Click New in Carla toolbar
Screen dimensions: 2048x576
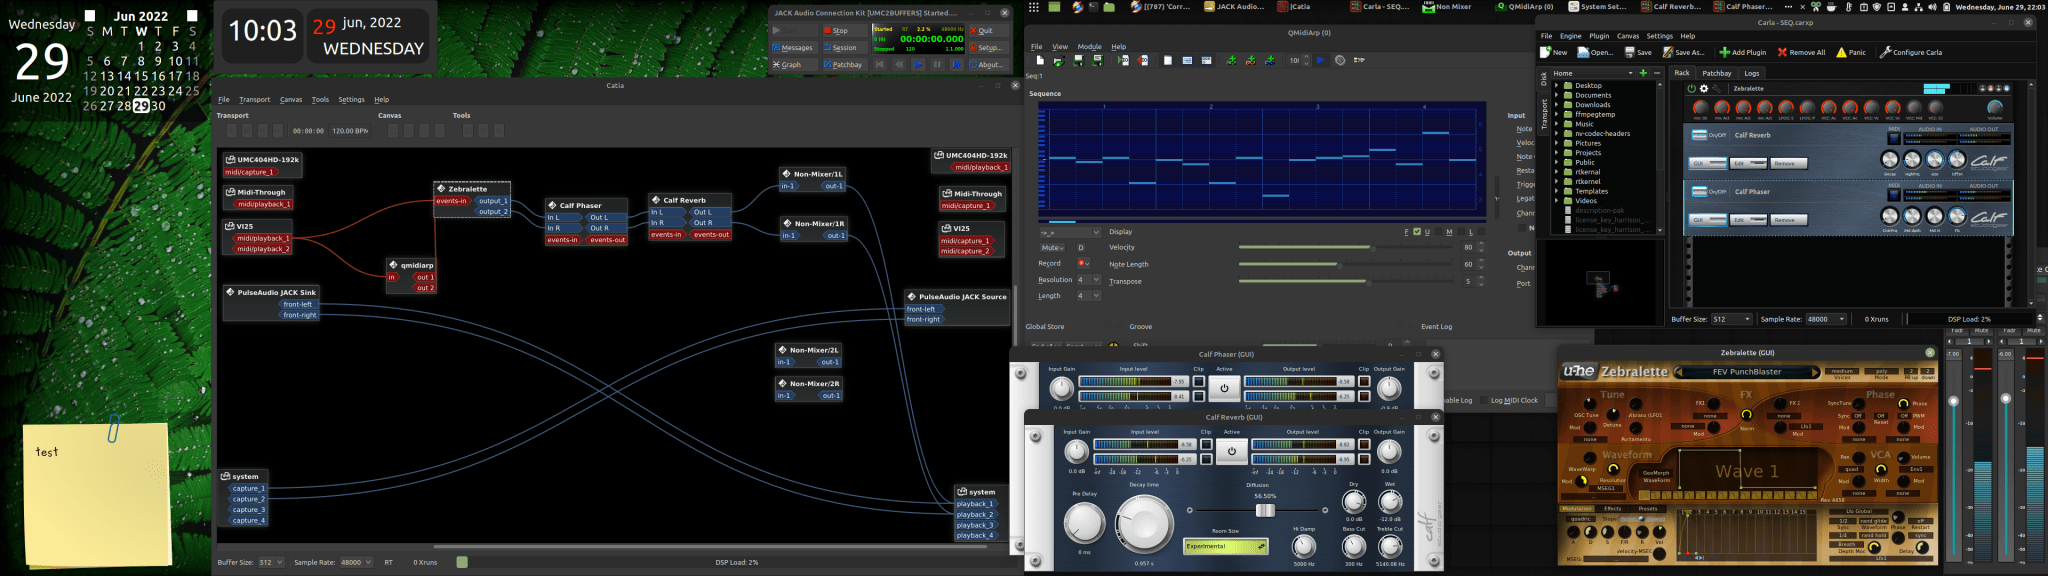coord(1554,52)
